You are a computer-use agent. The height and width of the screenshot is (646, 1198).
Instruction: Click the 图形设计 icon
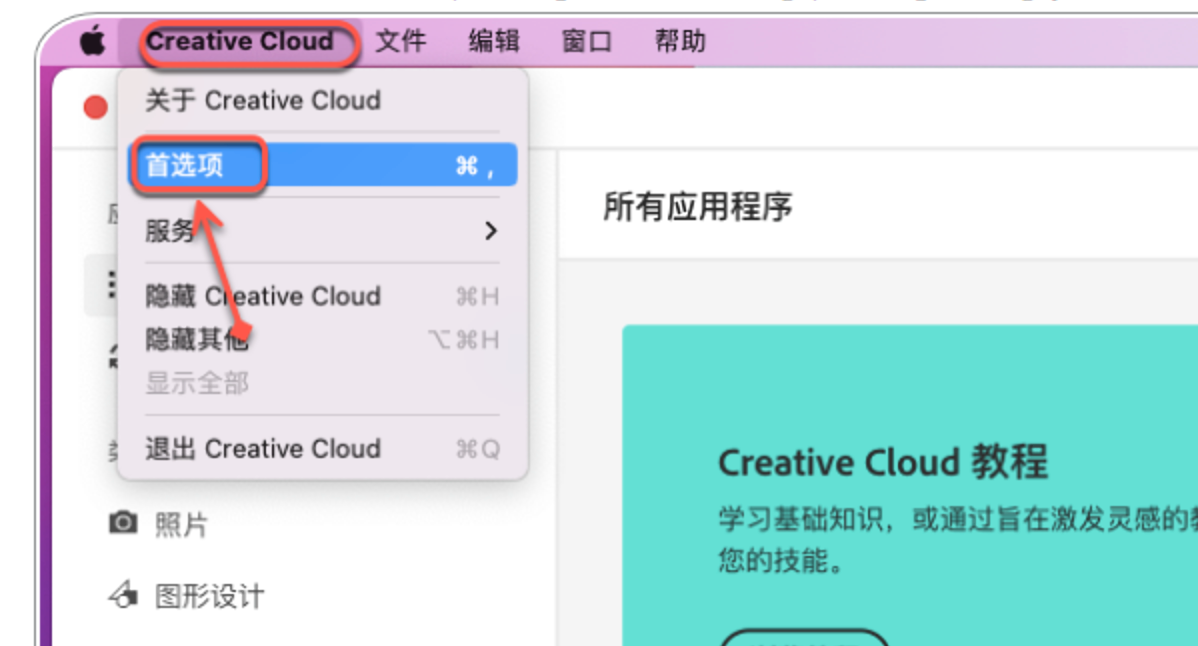[x=123, y=595]
